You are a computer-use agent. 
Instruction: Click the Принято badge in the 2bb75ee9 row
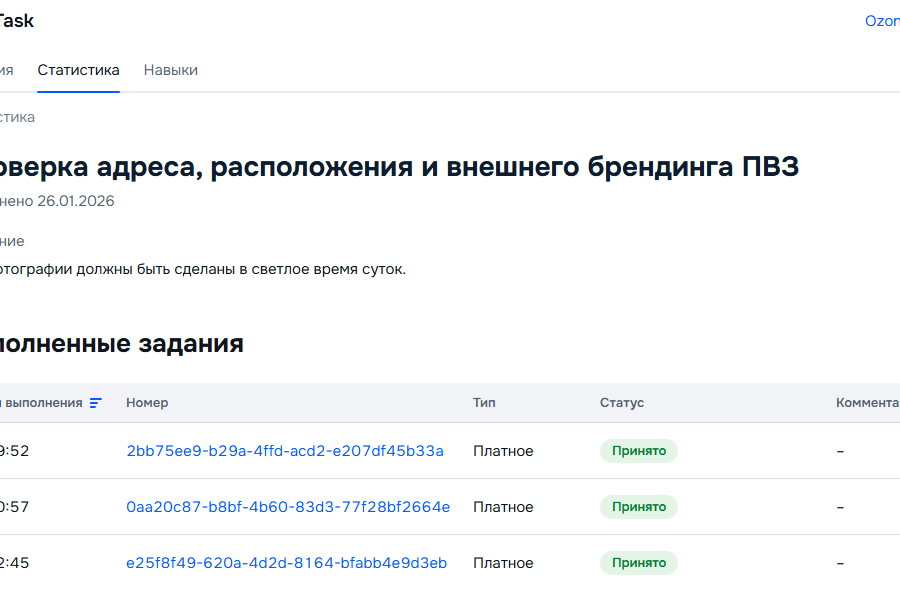point(639,451)
